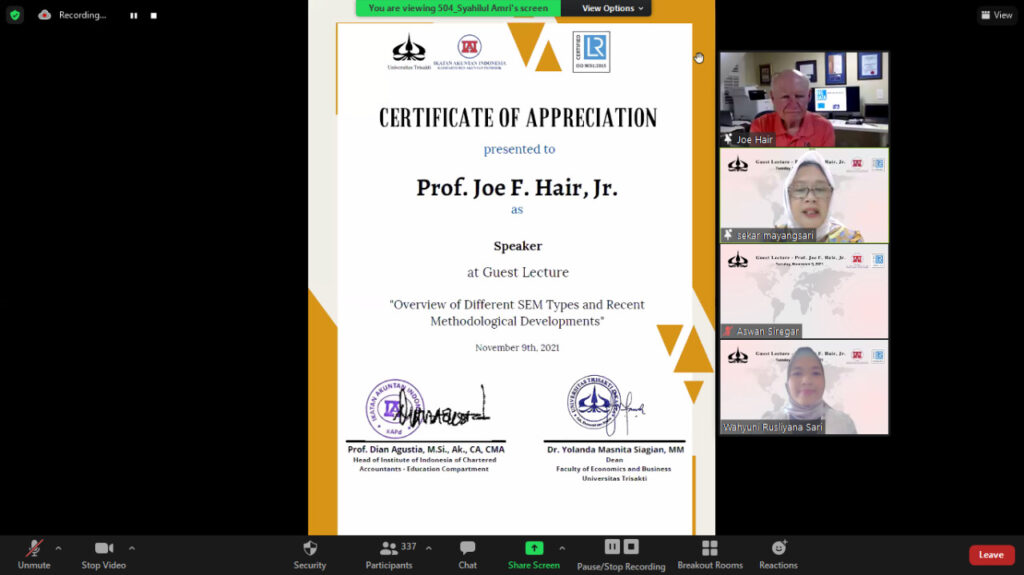This screenshot has width=1024, height=575.
Task: Click the Unmute microphone icon
Action: coord(34,548)
